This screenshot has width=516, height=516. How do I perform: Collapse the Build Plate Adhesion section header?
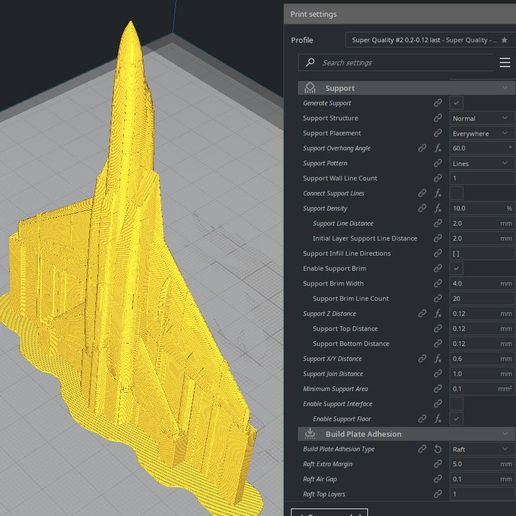pyautogui.click(x=406, y=434)
